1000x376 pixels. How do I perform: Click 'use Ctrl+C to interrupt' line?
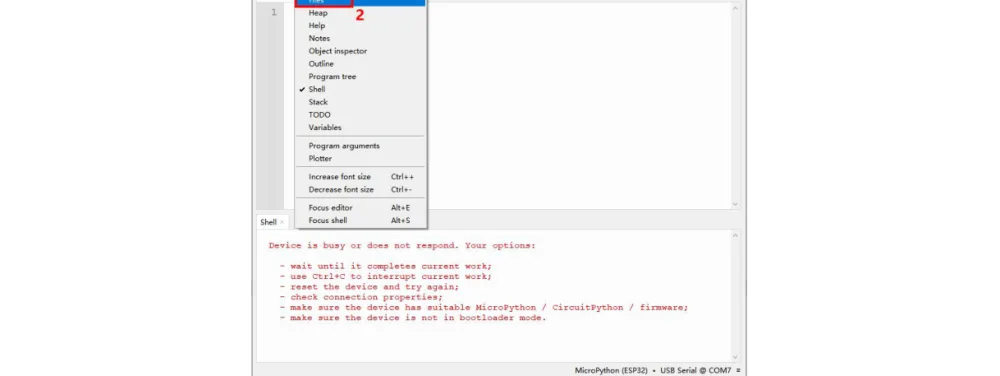386,277
